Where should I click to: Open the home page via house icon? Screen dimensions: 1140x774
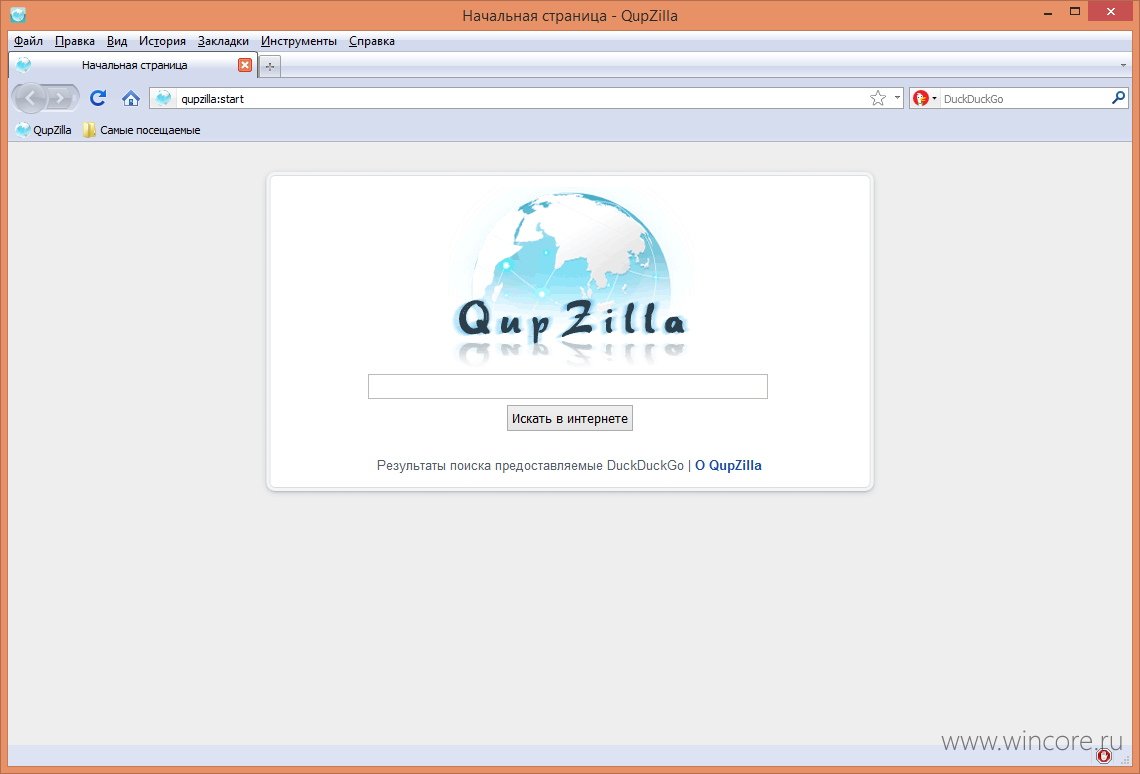tap(131, 98)
